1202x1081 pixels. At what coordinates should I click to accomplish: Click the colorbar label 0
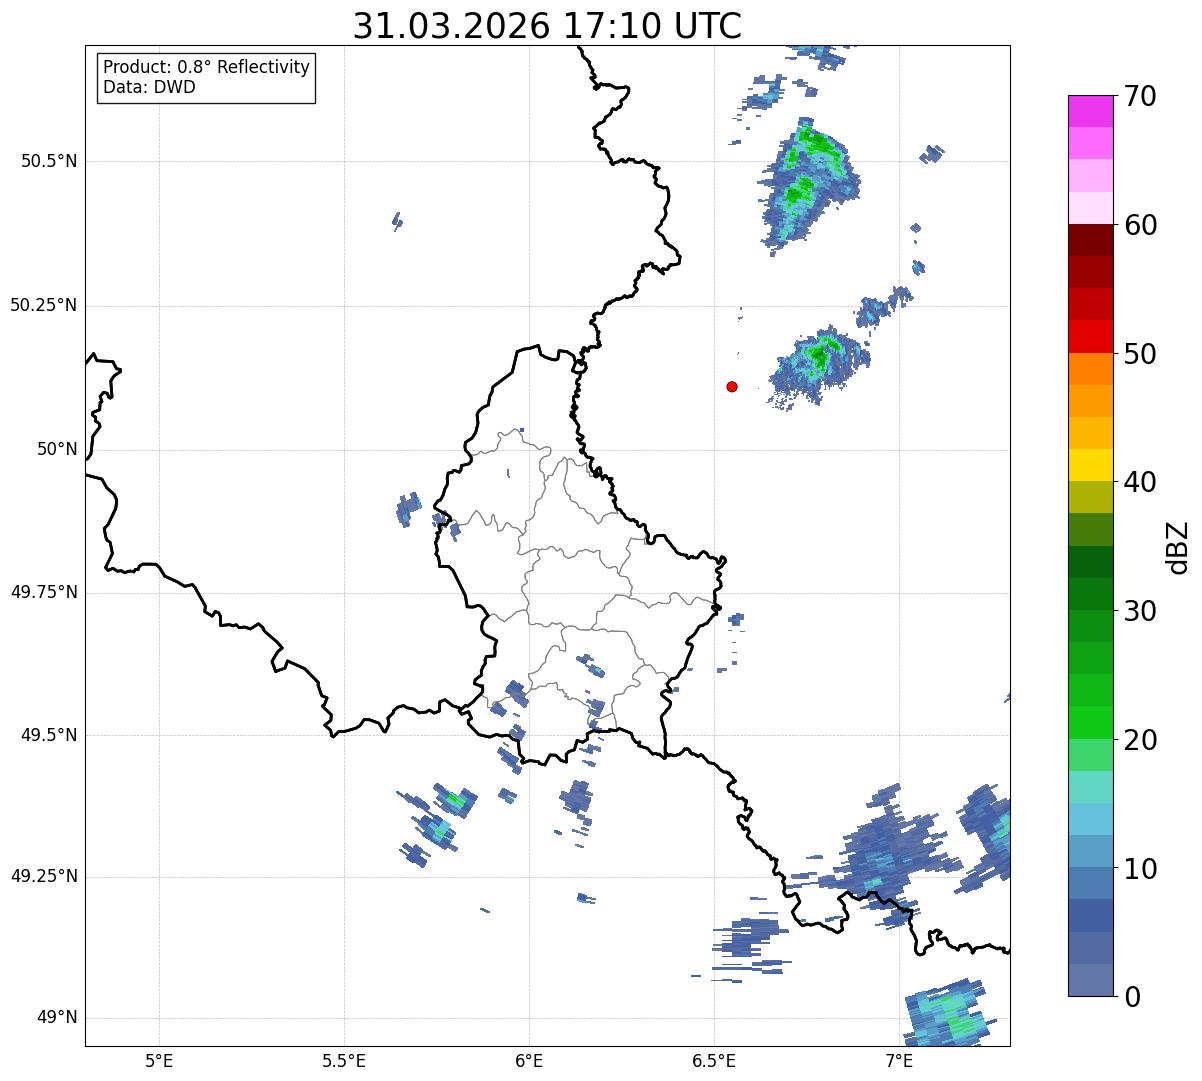click(x=1132, y=997)
